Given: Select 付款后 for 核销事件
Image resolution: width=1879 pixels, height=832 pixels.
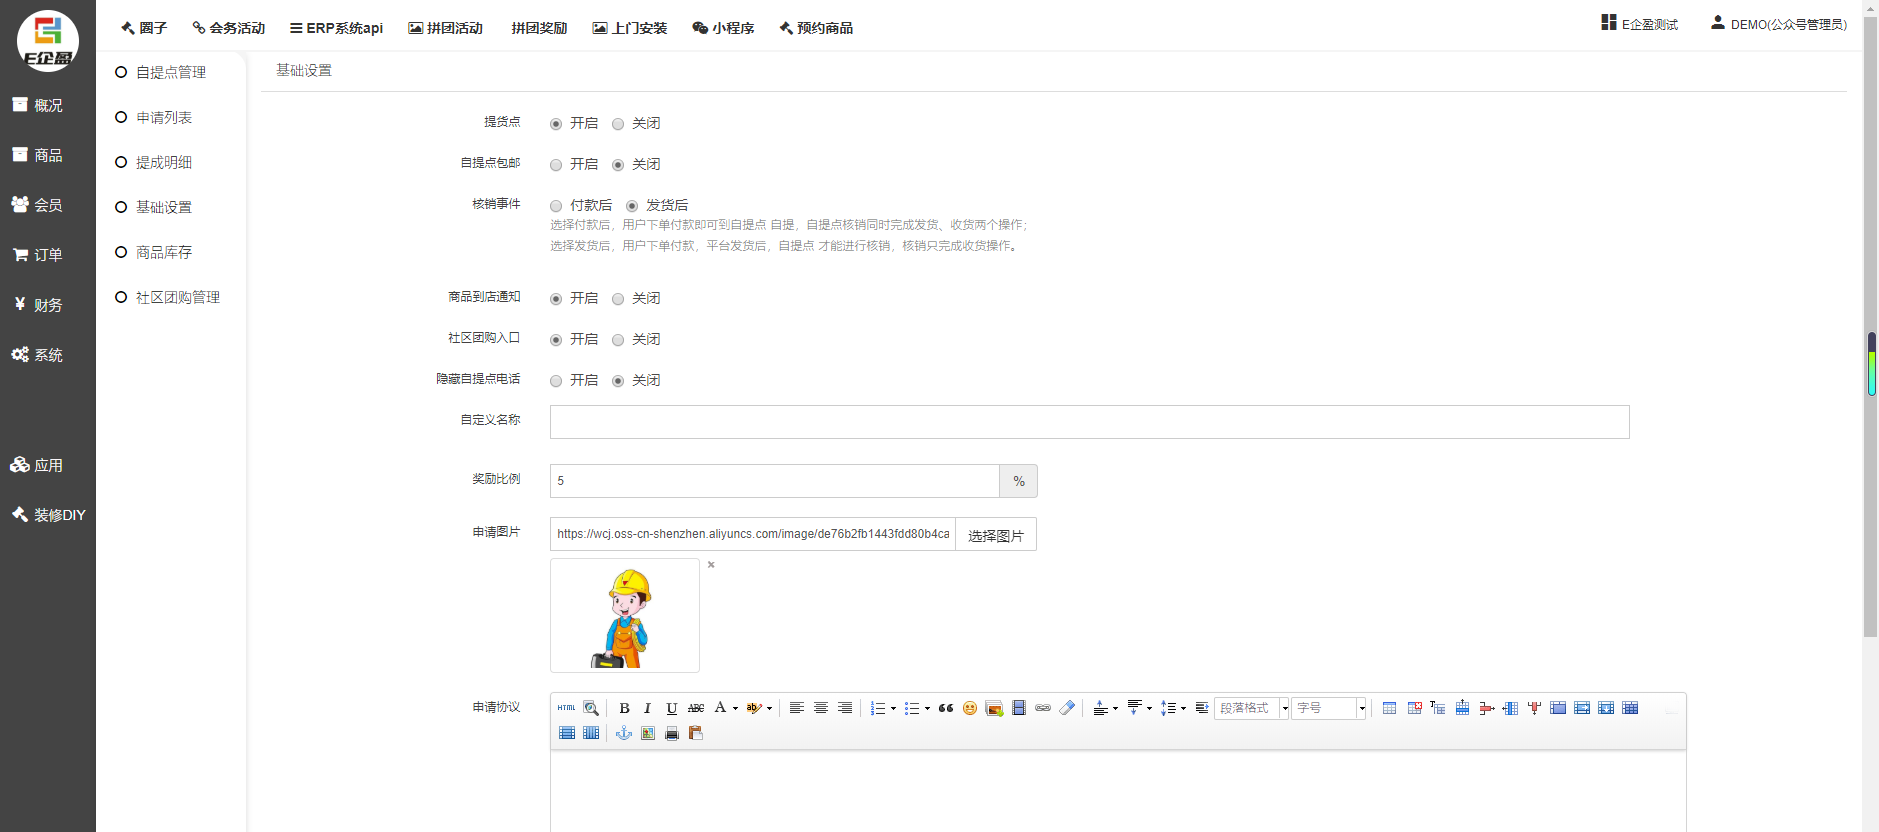Looking at the screenshot, I should [x=556, y=206].
